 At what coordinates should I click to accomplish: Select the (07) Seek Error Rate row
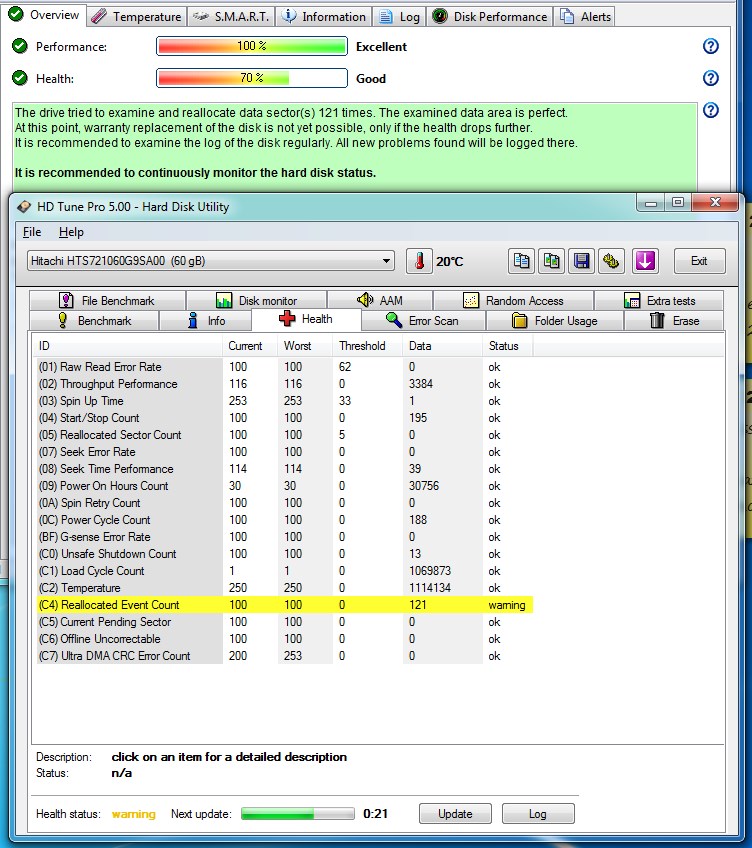pyautogui.click(x=285, y=452)
